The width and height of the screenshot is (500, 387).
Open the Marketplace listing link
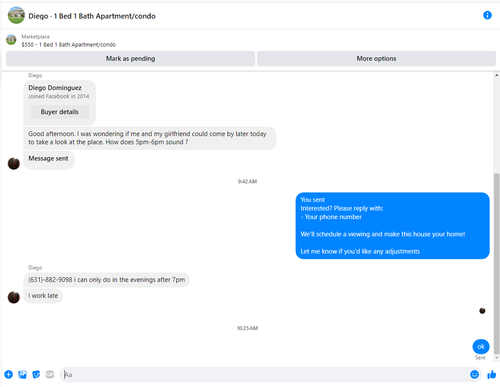coord(69,41)
